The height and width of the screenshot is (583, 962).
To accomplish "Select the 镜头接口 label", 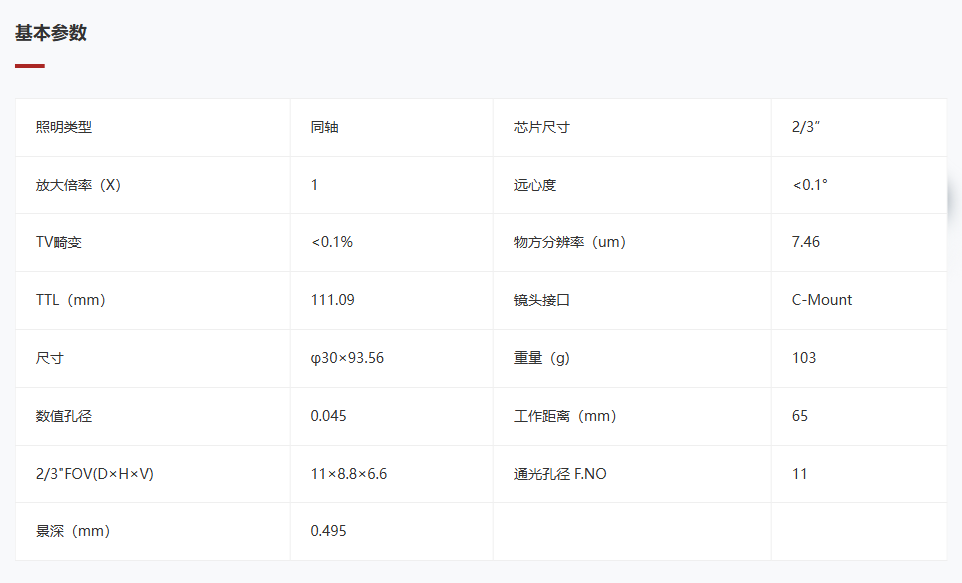I will 542,300.
